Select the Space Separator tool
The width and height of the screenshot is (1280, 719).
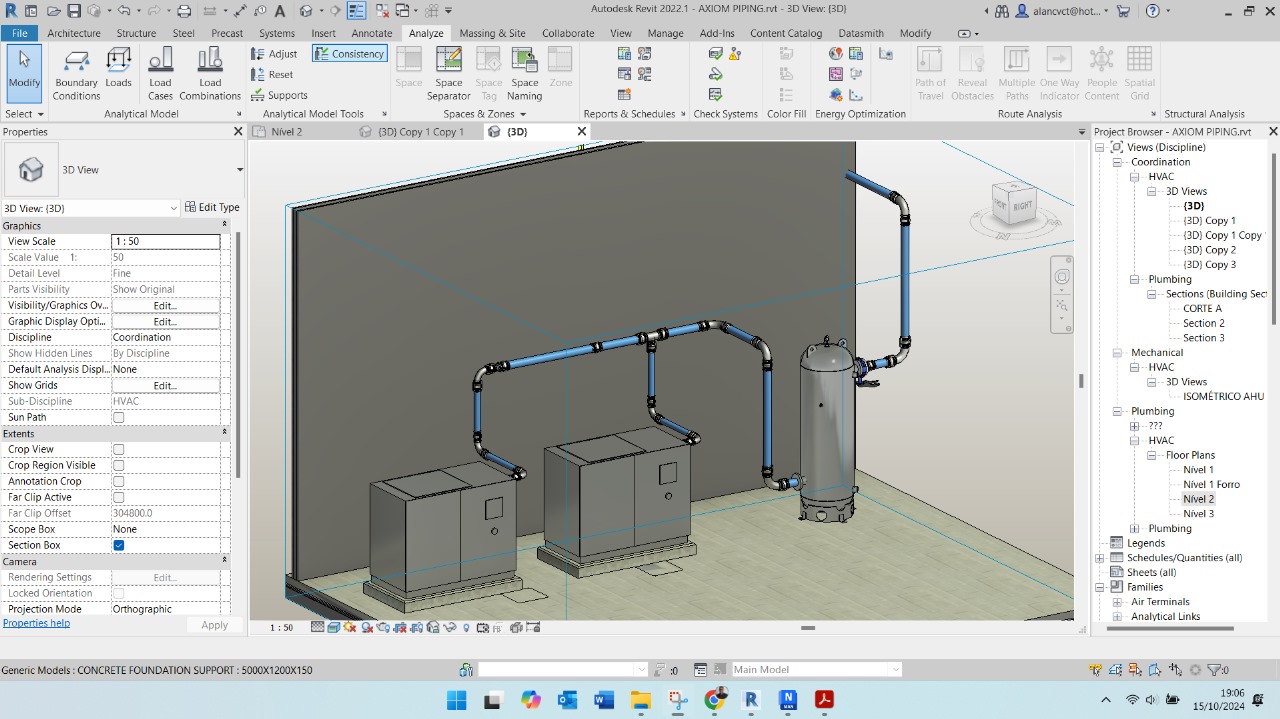coord(448,73)
